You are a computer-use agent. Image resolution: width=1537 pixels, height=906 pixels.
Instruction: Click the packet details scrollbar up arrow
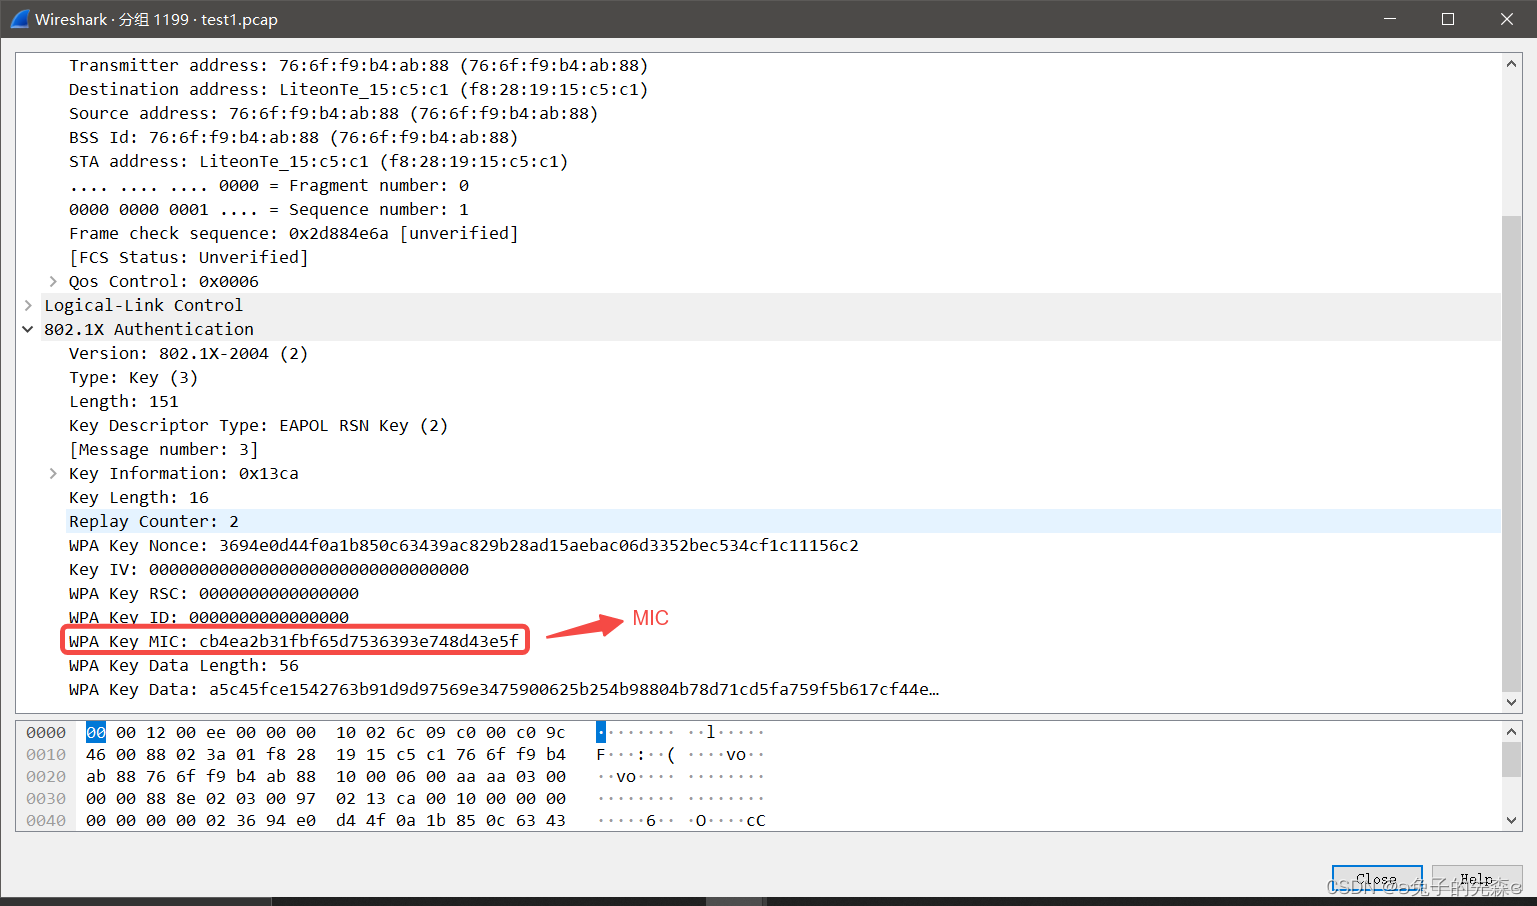point(1511,64)
